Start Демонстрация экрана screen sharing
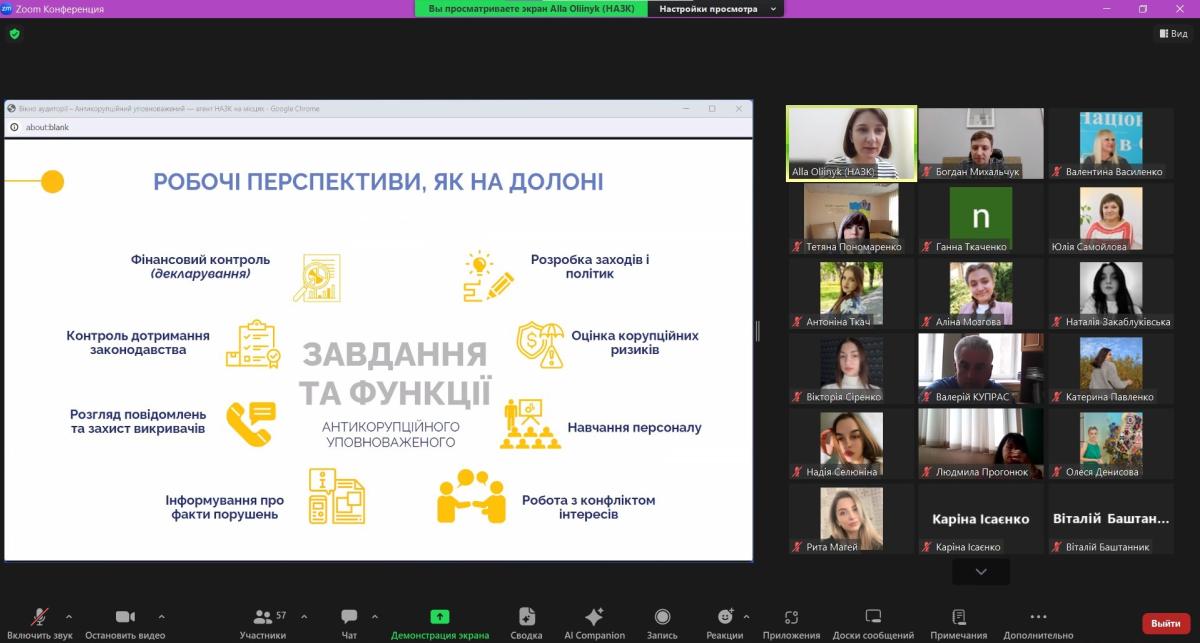Viewport: 1200px width, 643px height. [440, 623]
